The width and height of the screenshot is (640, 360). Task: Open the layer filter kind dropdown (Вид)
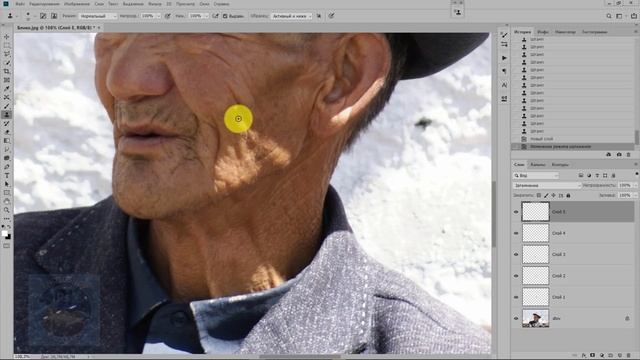click(536, 176)
